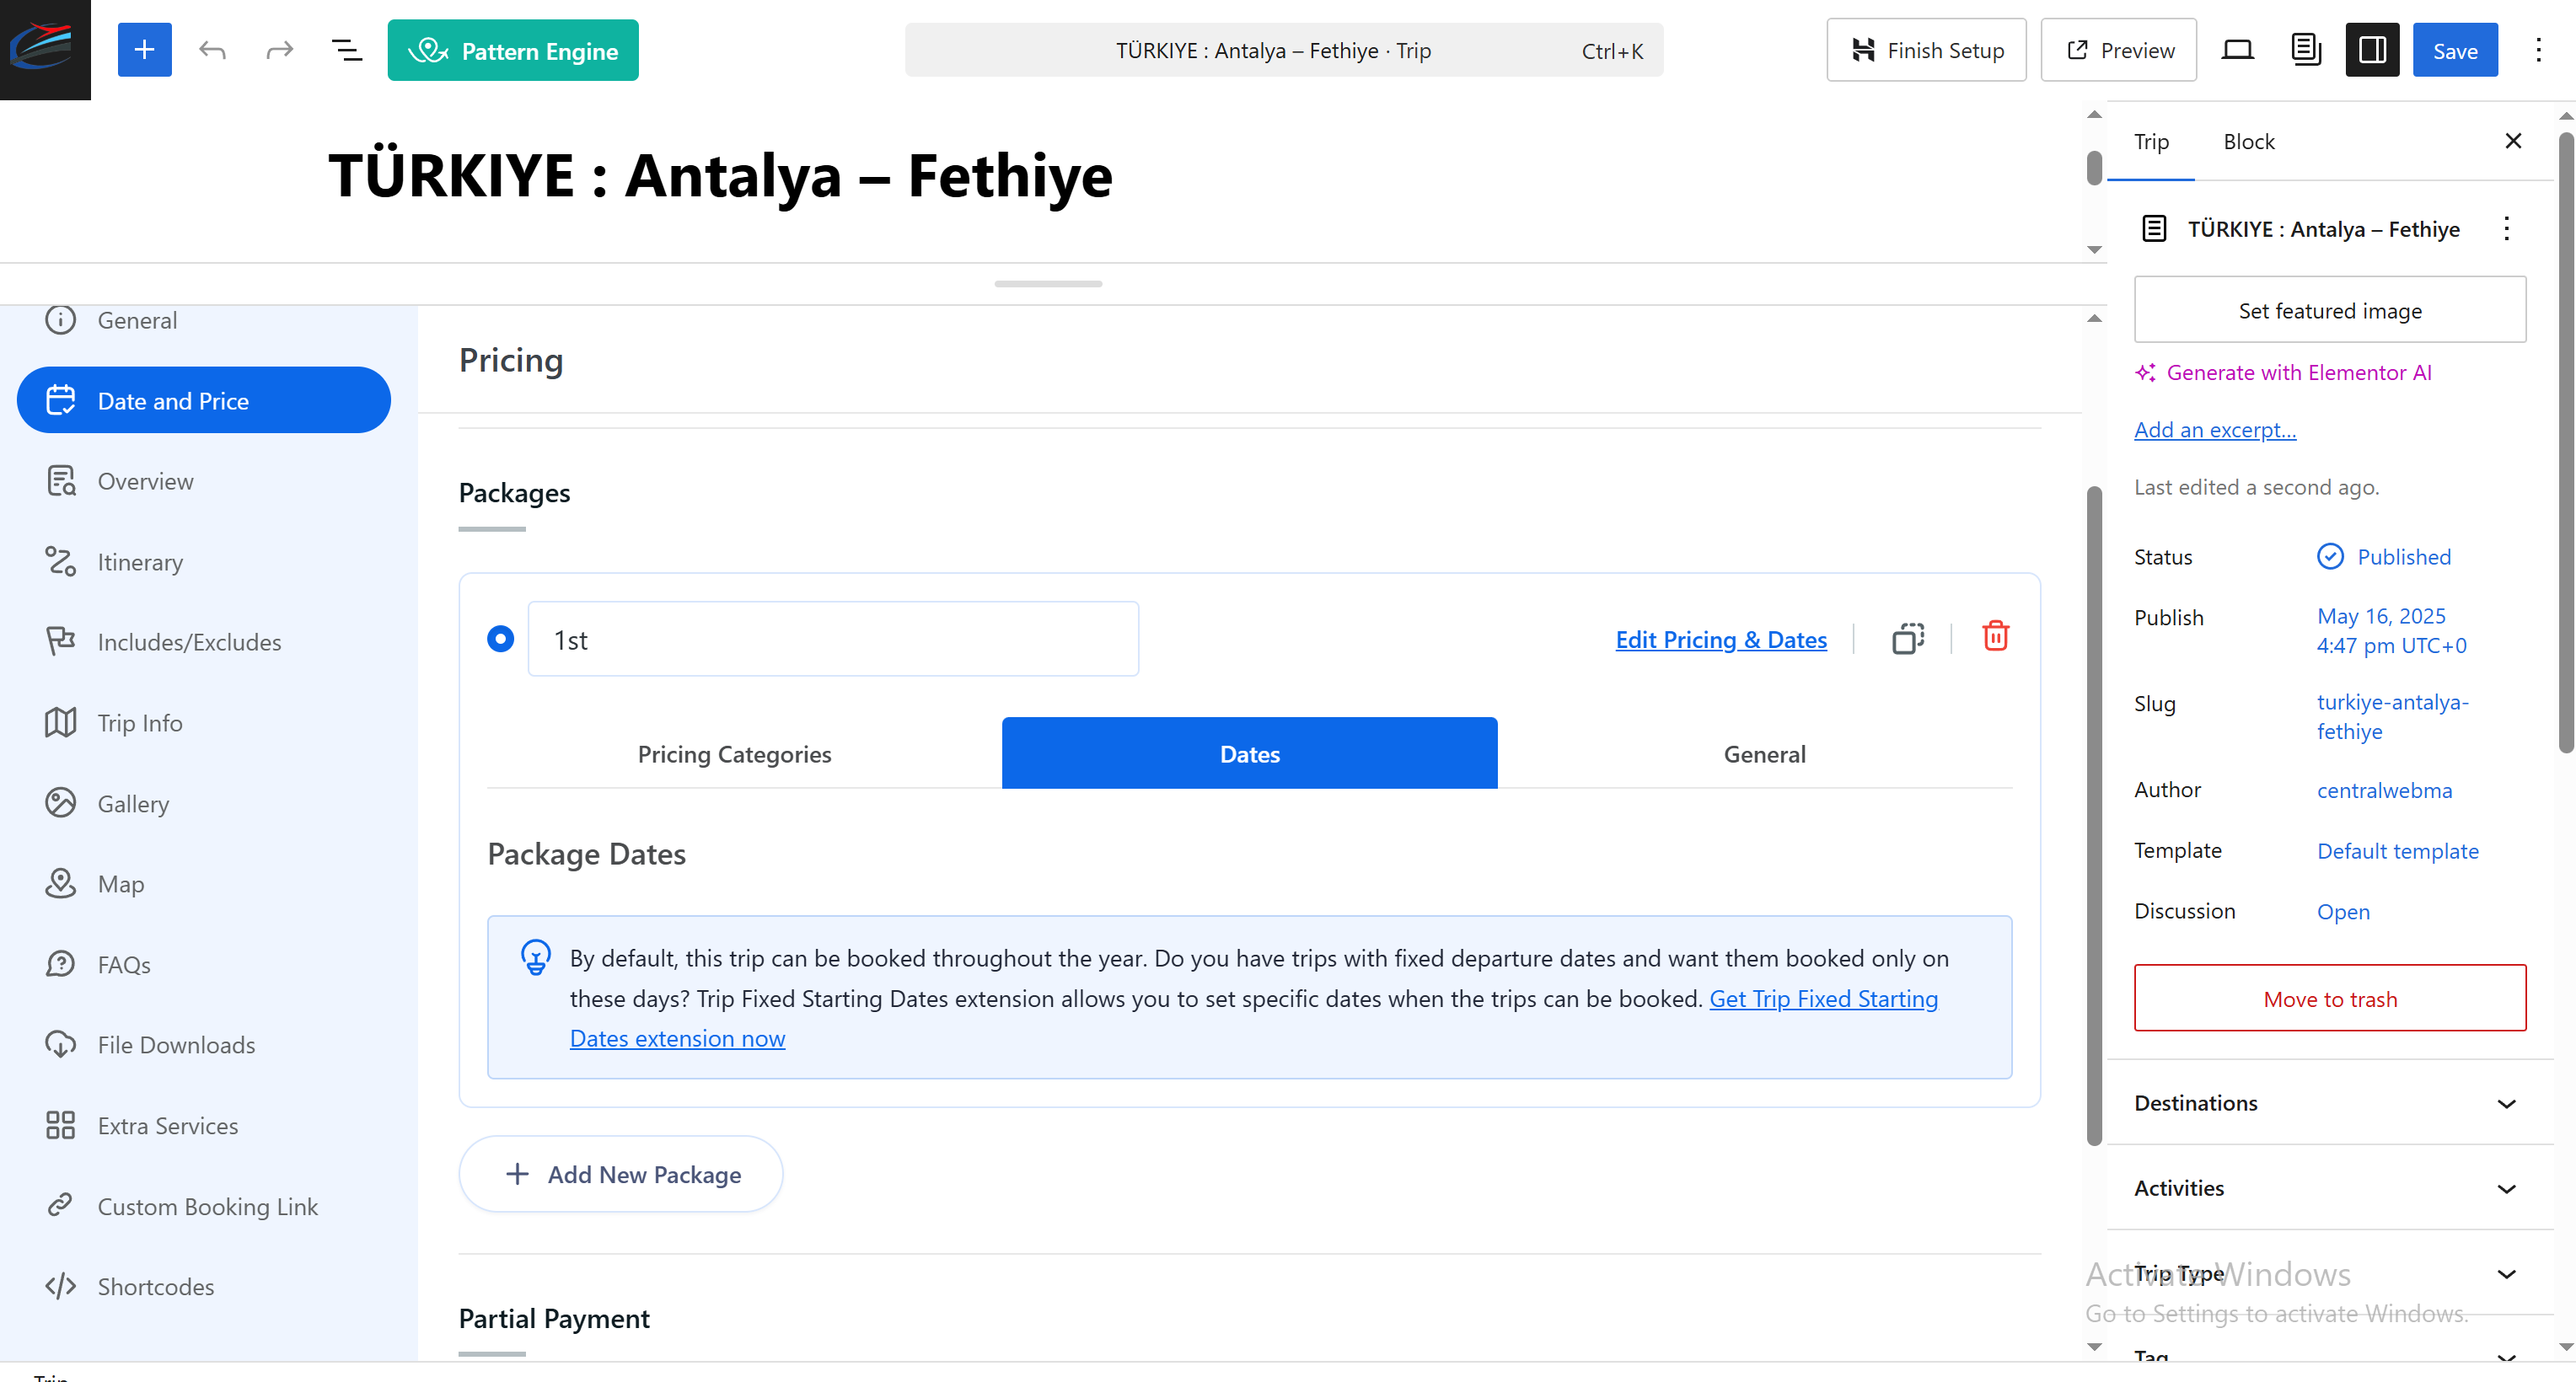Open the Preview in new tab
The image size is (2576, 1382).
2118,50
